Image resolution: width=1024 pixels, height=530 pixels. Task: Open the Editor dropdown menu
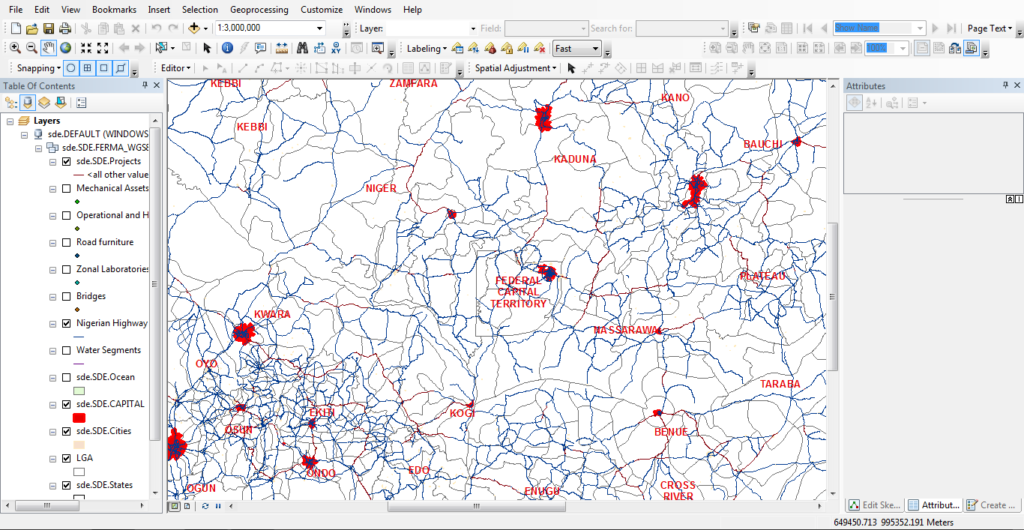pos(176,68)
